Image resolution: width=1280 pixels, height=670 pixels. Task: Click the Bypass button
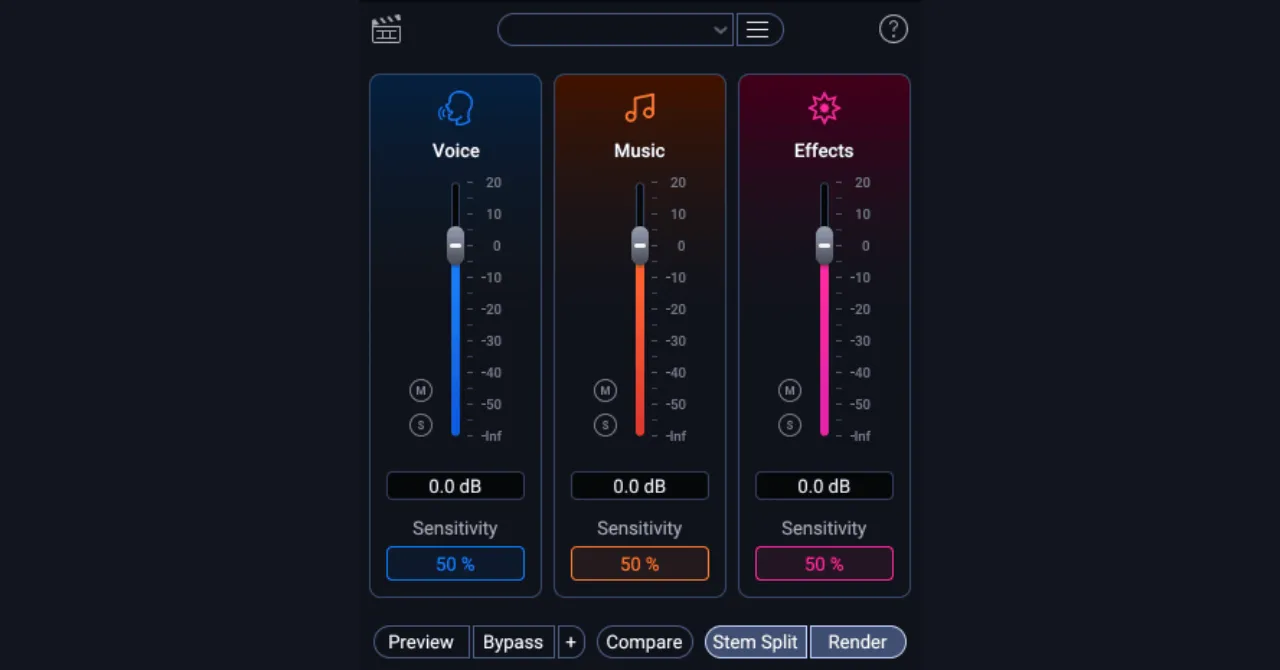point(513,642)
